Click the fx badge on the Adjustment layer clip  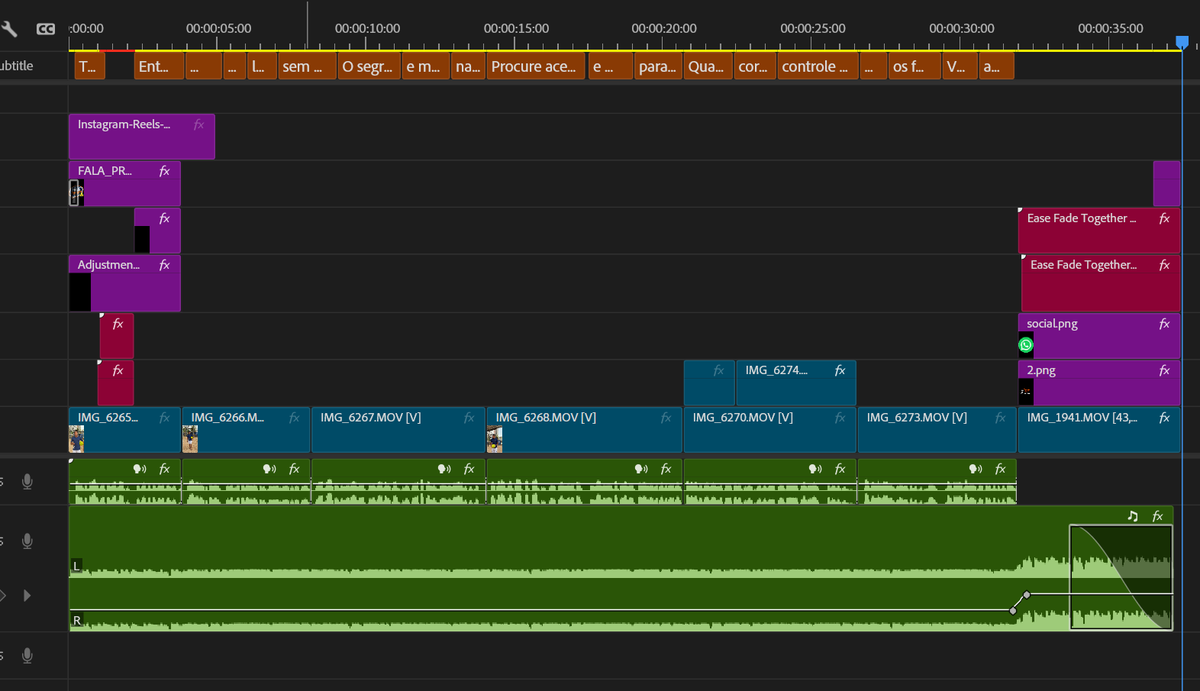(164, 265)
